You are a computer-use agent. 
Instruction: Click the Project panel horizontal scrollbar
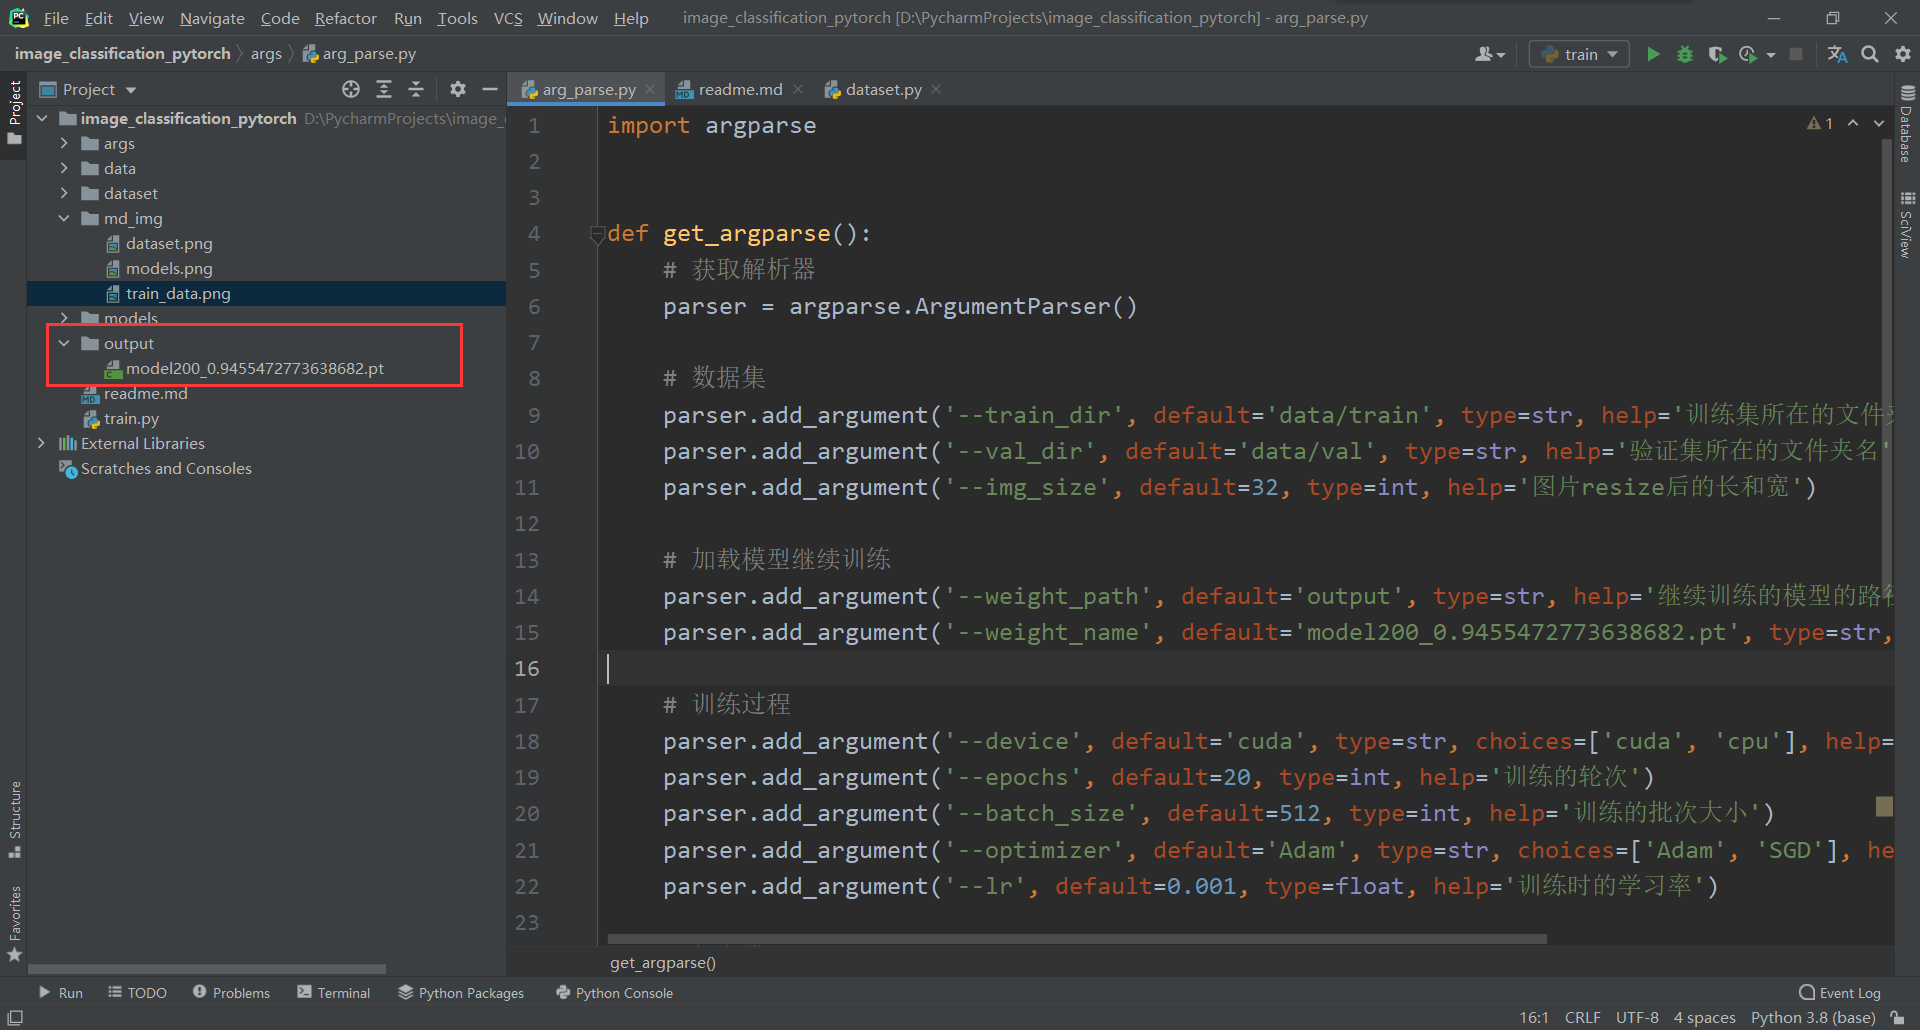207,969
